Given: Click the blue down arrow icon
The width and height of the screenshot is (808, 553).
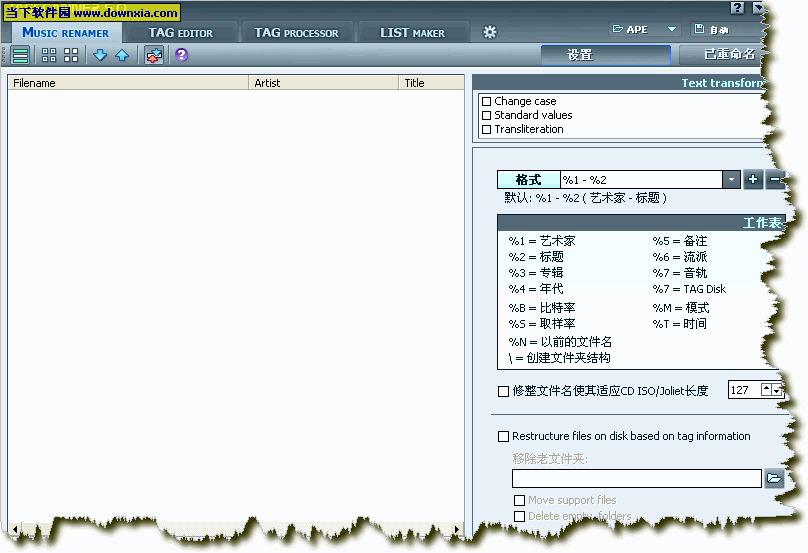Looking at the screenshot, I should click(100, 55).
